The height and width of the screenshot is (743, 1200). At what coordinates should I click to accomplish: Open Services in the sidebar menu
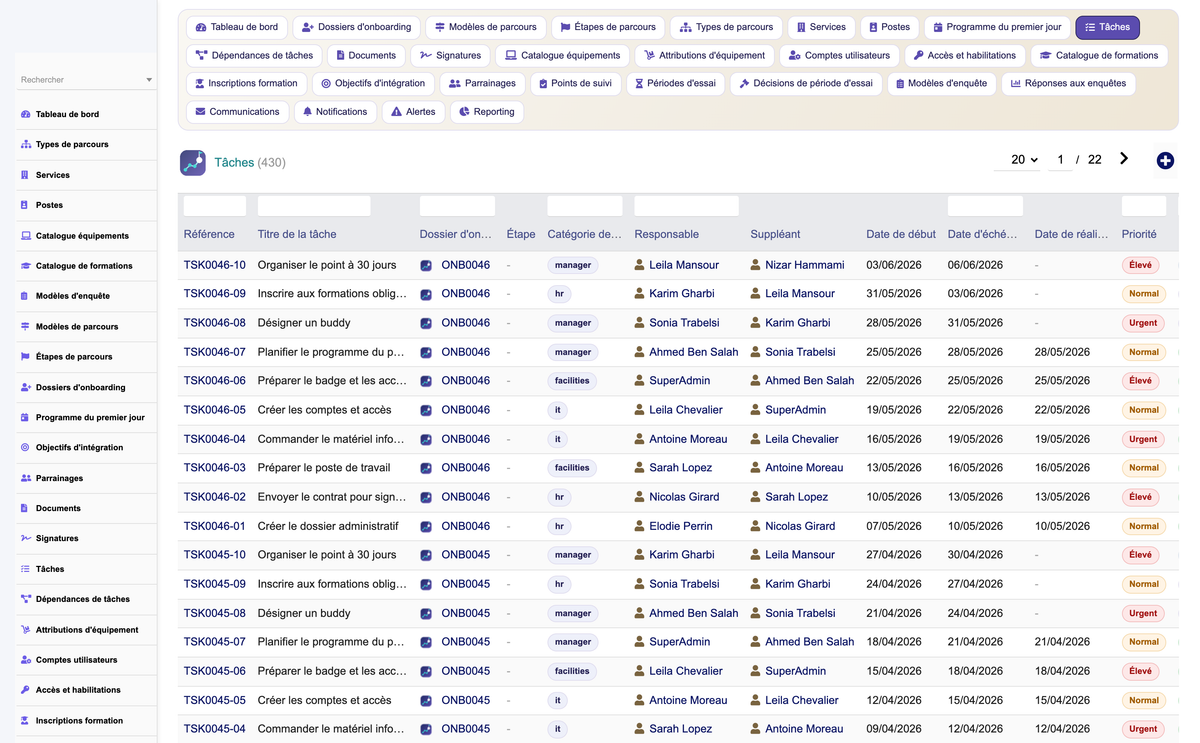52,175
